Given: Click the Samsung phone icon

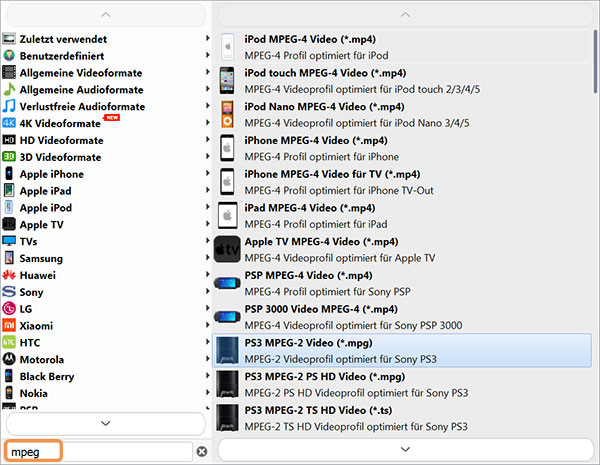Looking at the screenshot, I should (x=9, y=258).
